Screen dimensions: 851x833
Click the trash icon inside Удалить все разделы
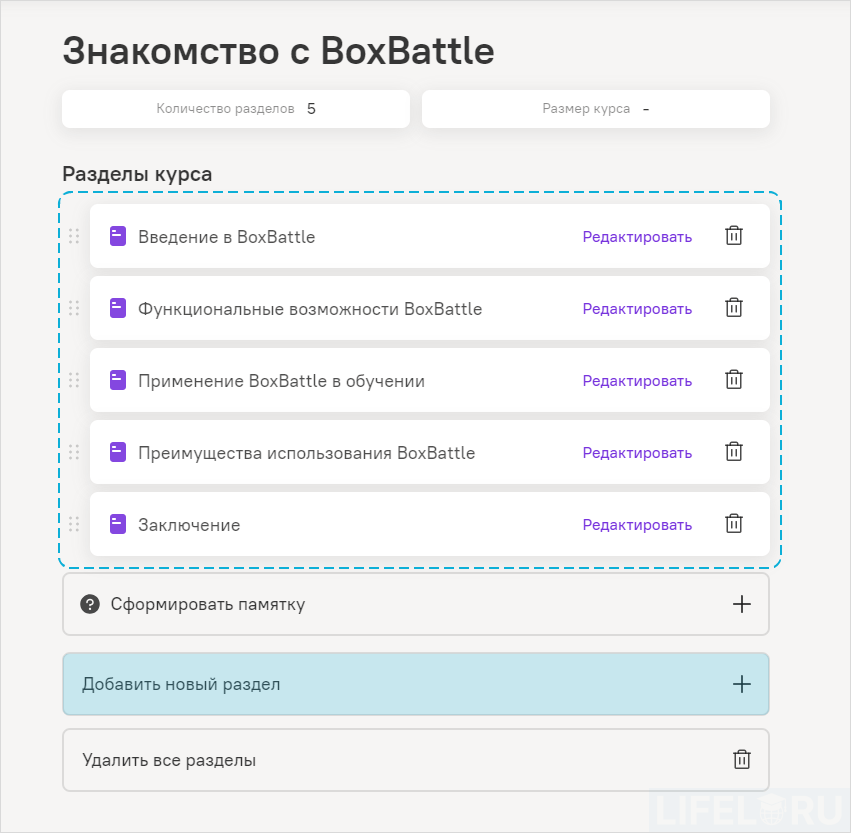741,759
